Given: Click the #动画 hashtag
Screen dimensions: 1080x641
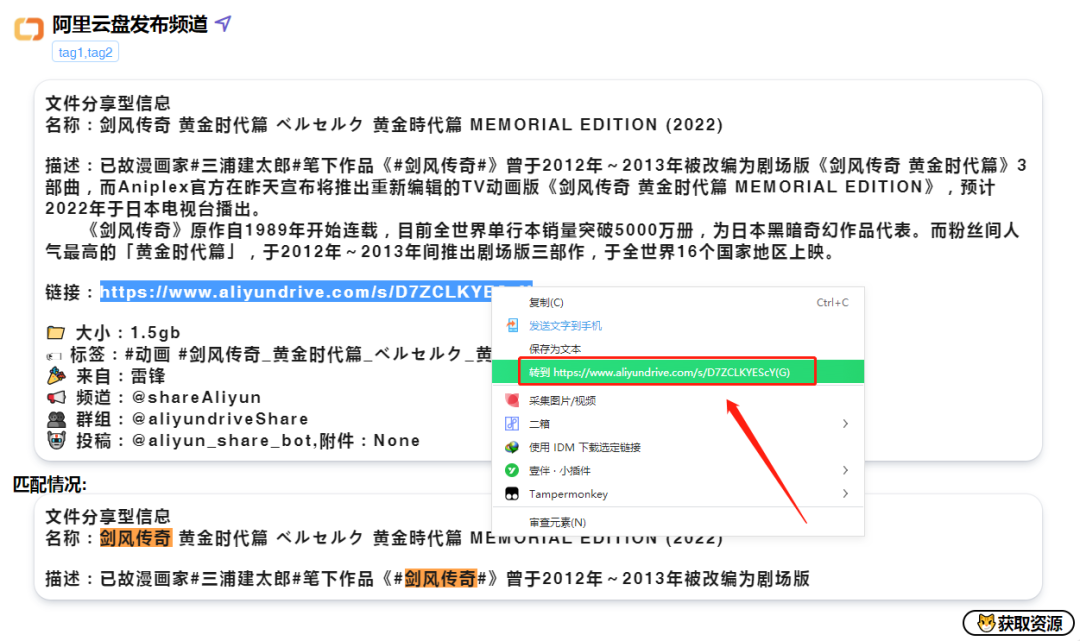Looking at the screenshot, I should [x=147, y=355].
